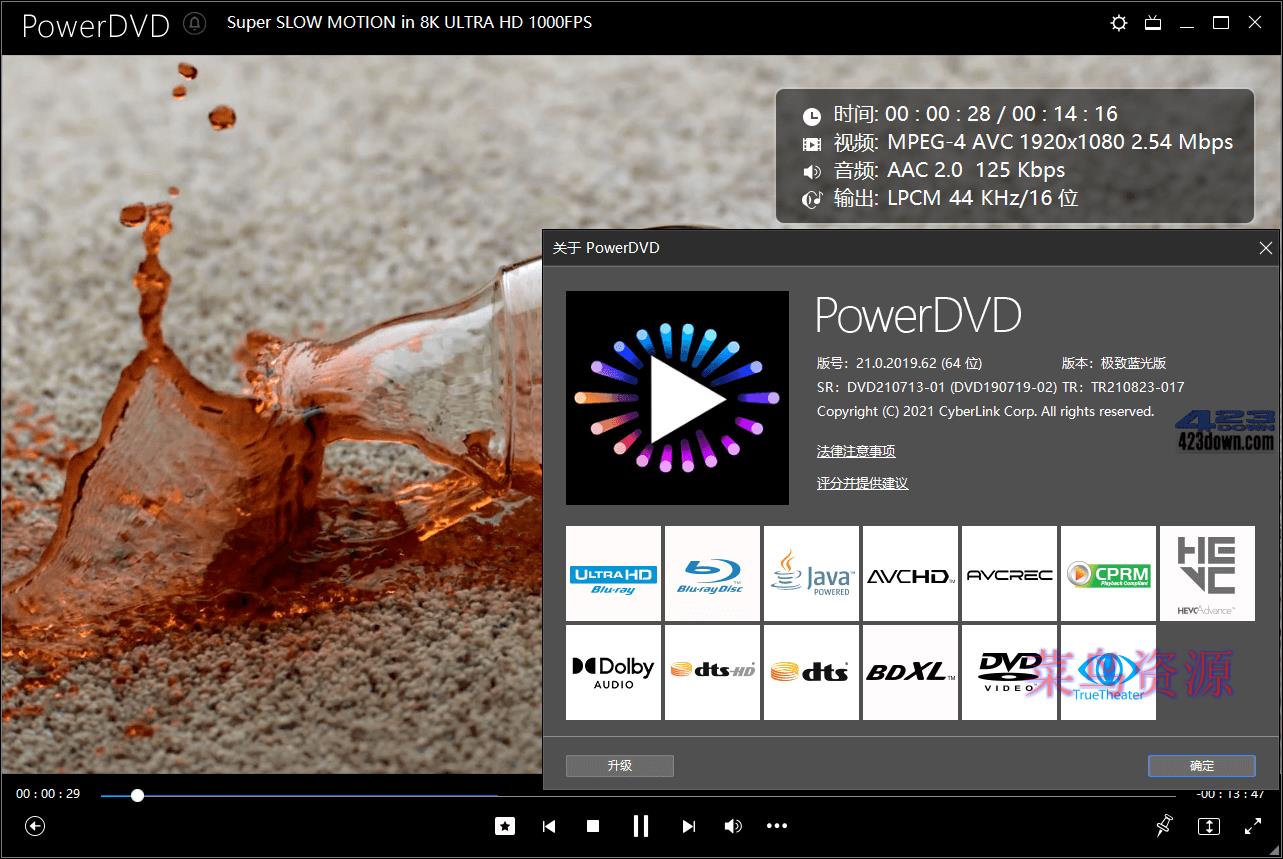
Task: Confirm the About dialog with 确定
Action: pyautogui.click(x=1201, y=765)
